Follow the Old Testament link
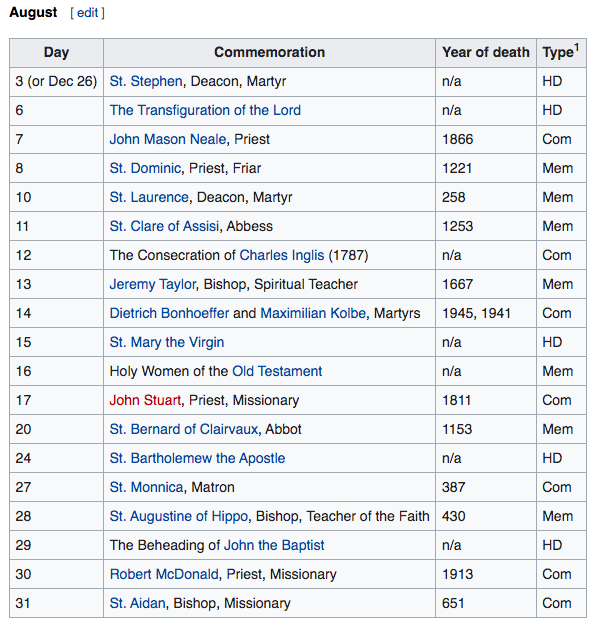592x622 pixels. [x=277, y=371]
